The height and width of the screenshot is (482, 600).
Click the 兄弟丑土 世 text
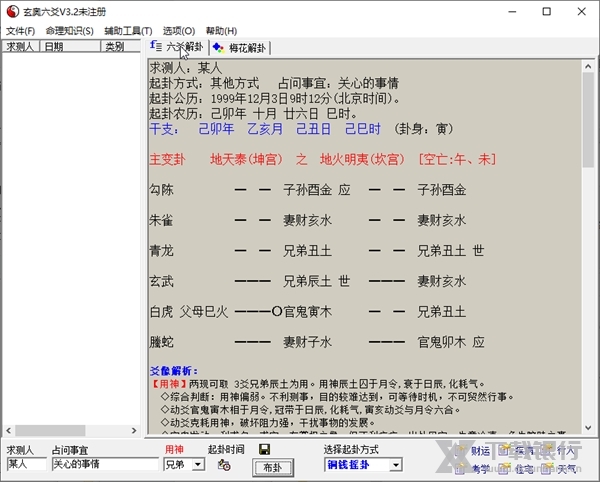tap(451, 251)
